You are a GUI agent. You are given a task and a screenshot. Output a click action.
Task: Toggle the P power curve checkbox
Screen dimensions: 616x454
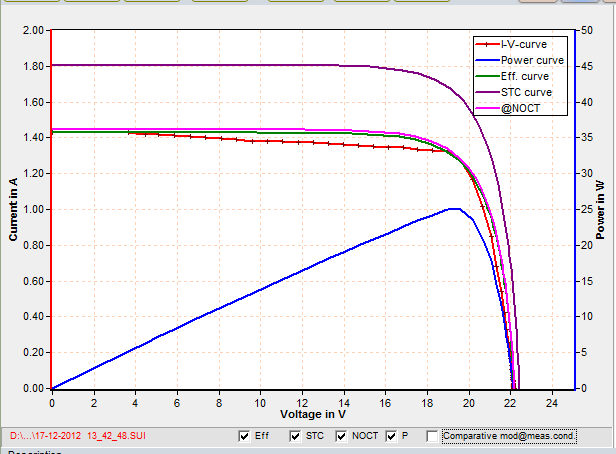[392, 436]
